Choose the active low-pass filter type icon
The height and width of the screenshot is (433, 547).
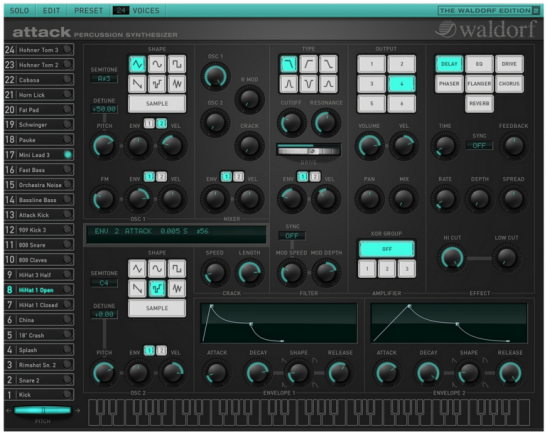coord(289,64)
